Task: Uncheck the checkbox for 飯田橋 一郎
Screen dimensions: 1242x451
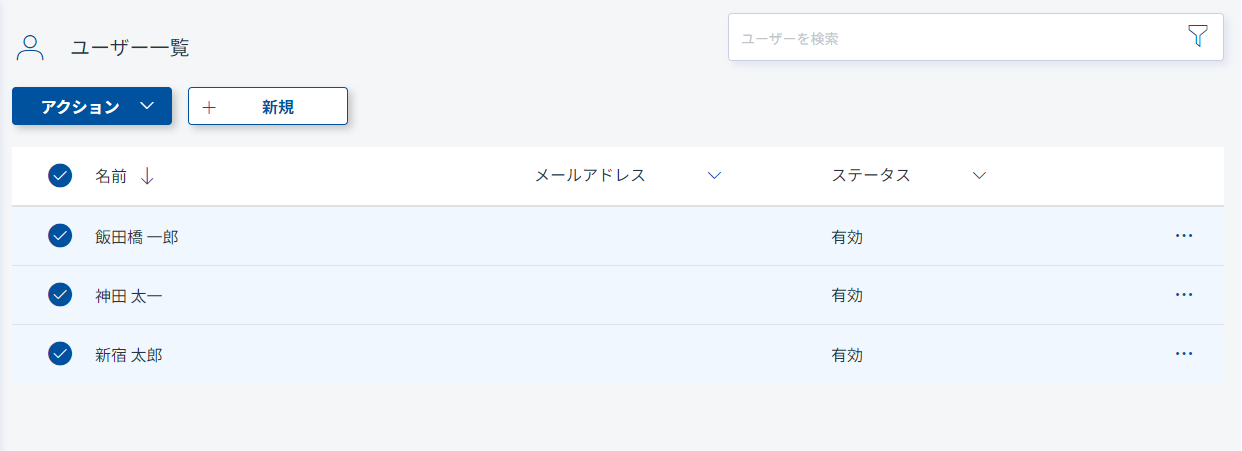Action: click(x=60, y=236)
